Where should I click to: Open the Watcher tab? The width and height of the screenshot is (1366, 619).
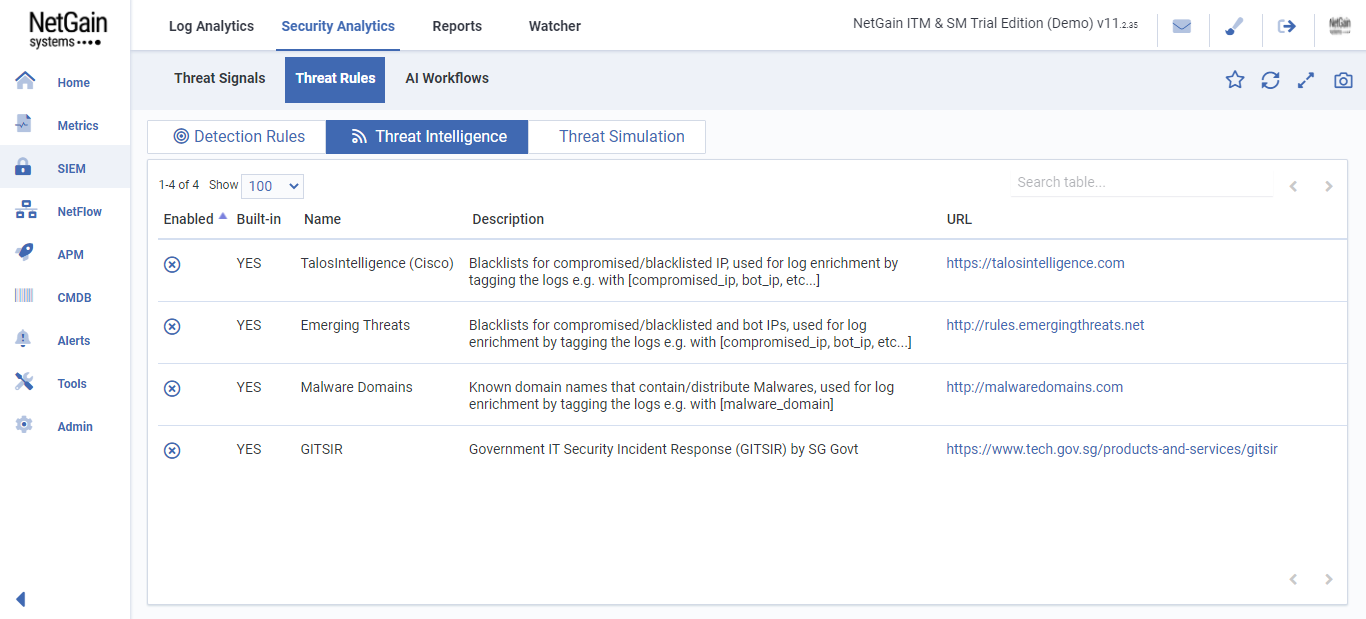click(555, 26)
